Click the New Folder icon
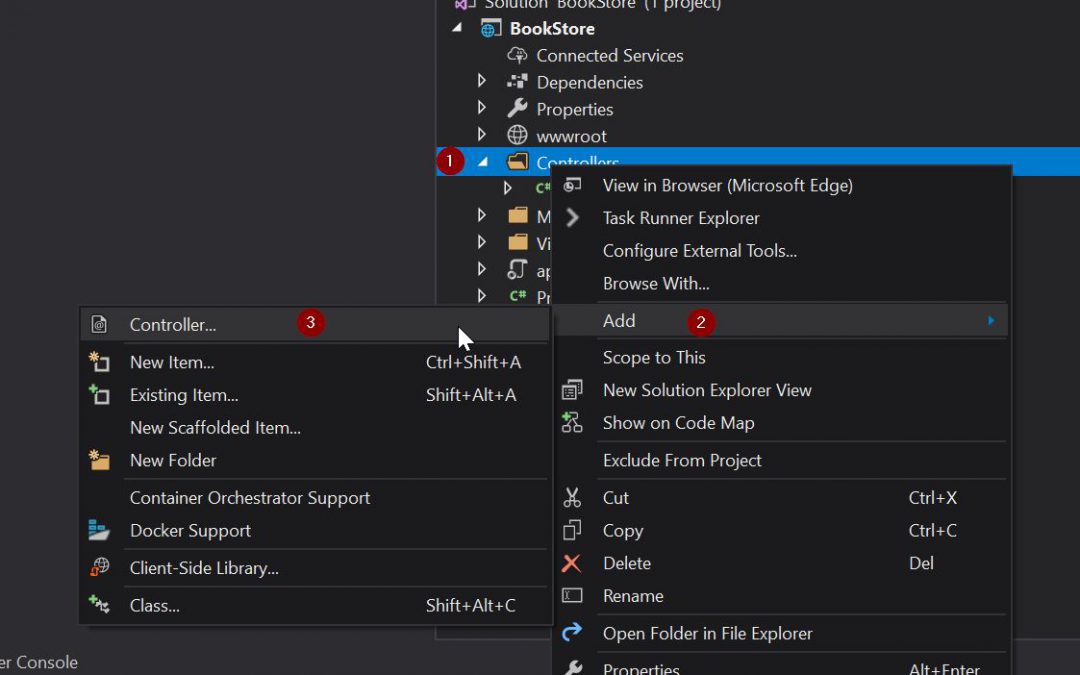The width and height of the screenshot is (1080, 675). point(99,461)
